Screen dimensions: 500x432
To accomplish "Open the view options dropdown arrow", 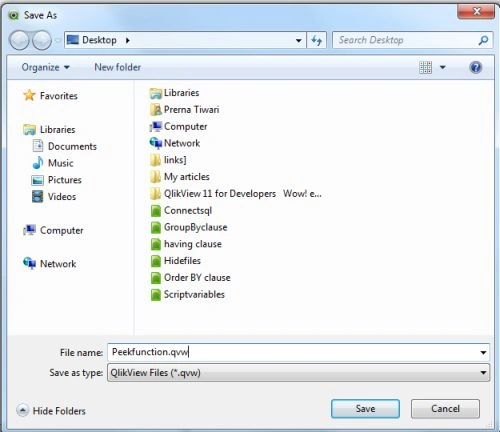I will point(443,67).
